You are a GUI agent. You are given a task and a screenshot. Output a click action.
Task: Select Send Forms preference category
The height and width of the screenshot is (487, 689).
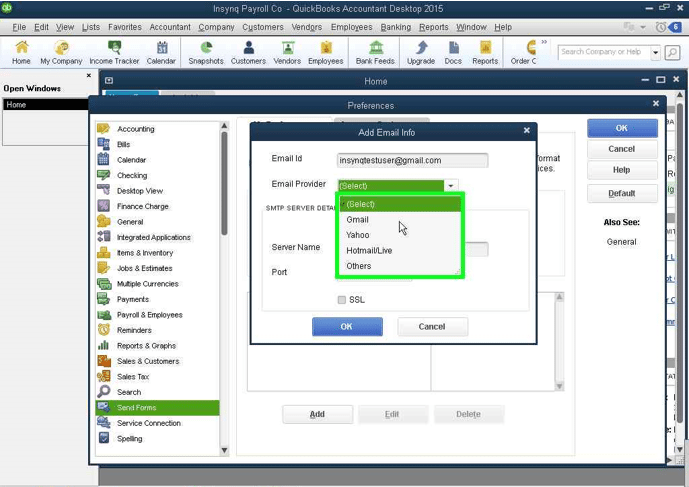(x=157, y=407)
